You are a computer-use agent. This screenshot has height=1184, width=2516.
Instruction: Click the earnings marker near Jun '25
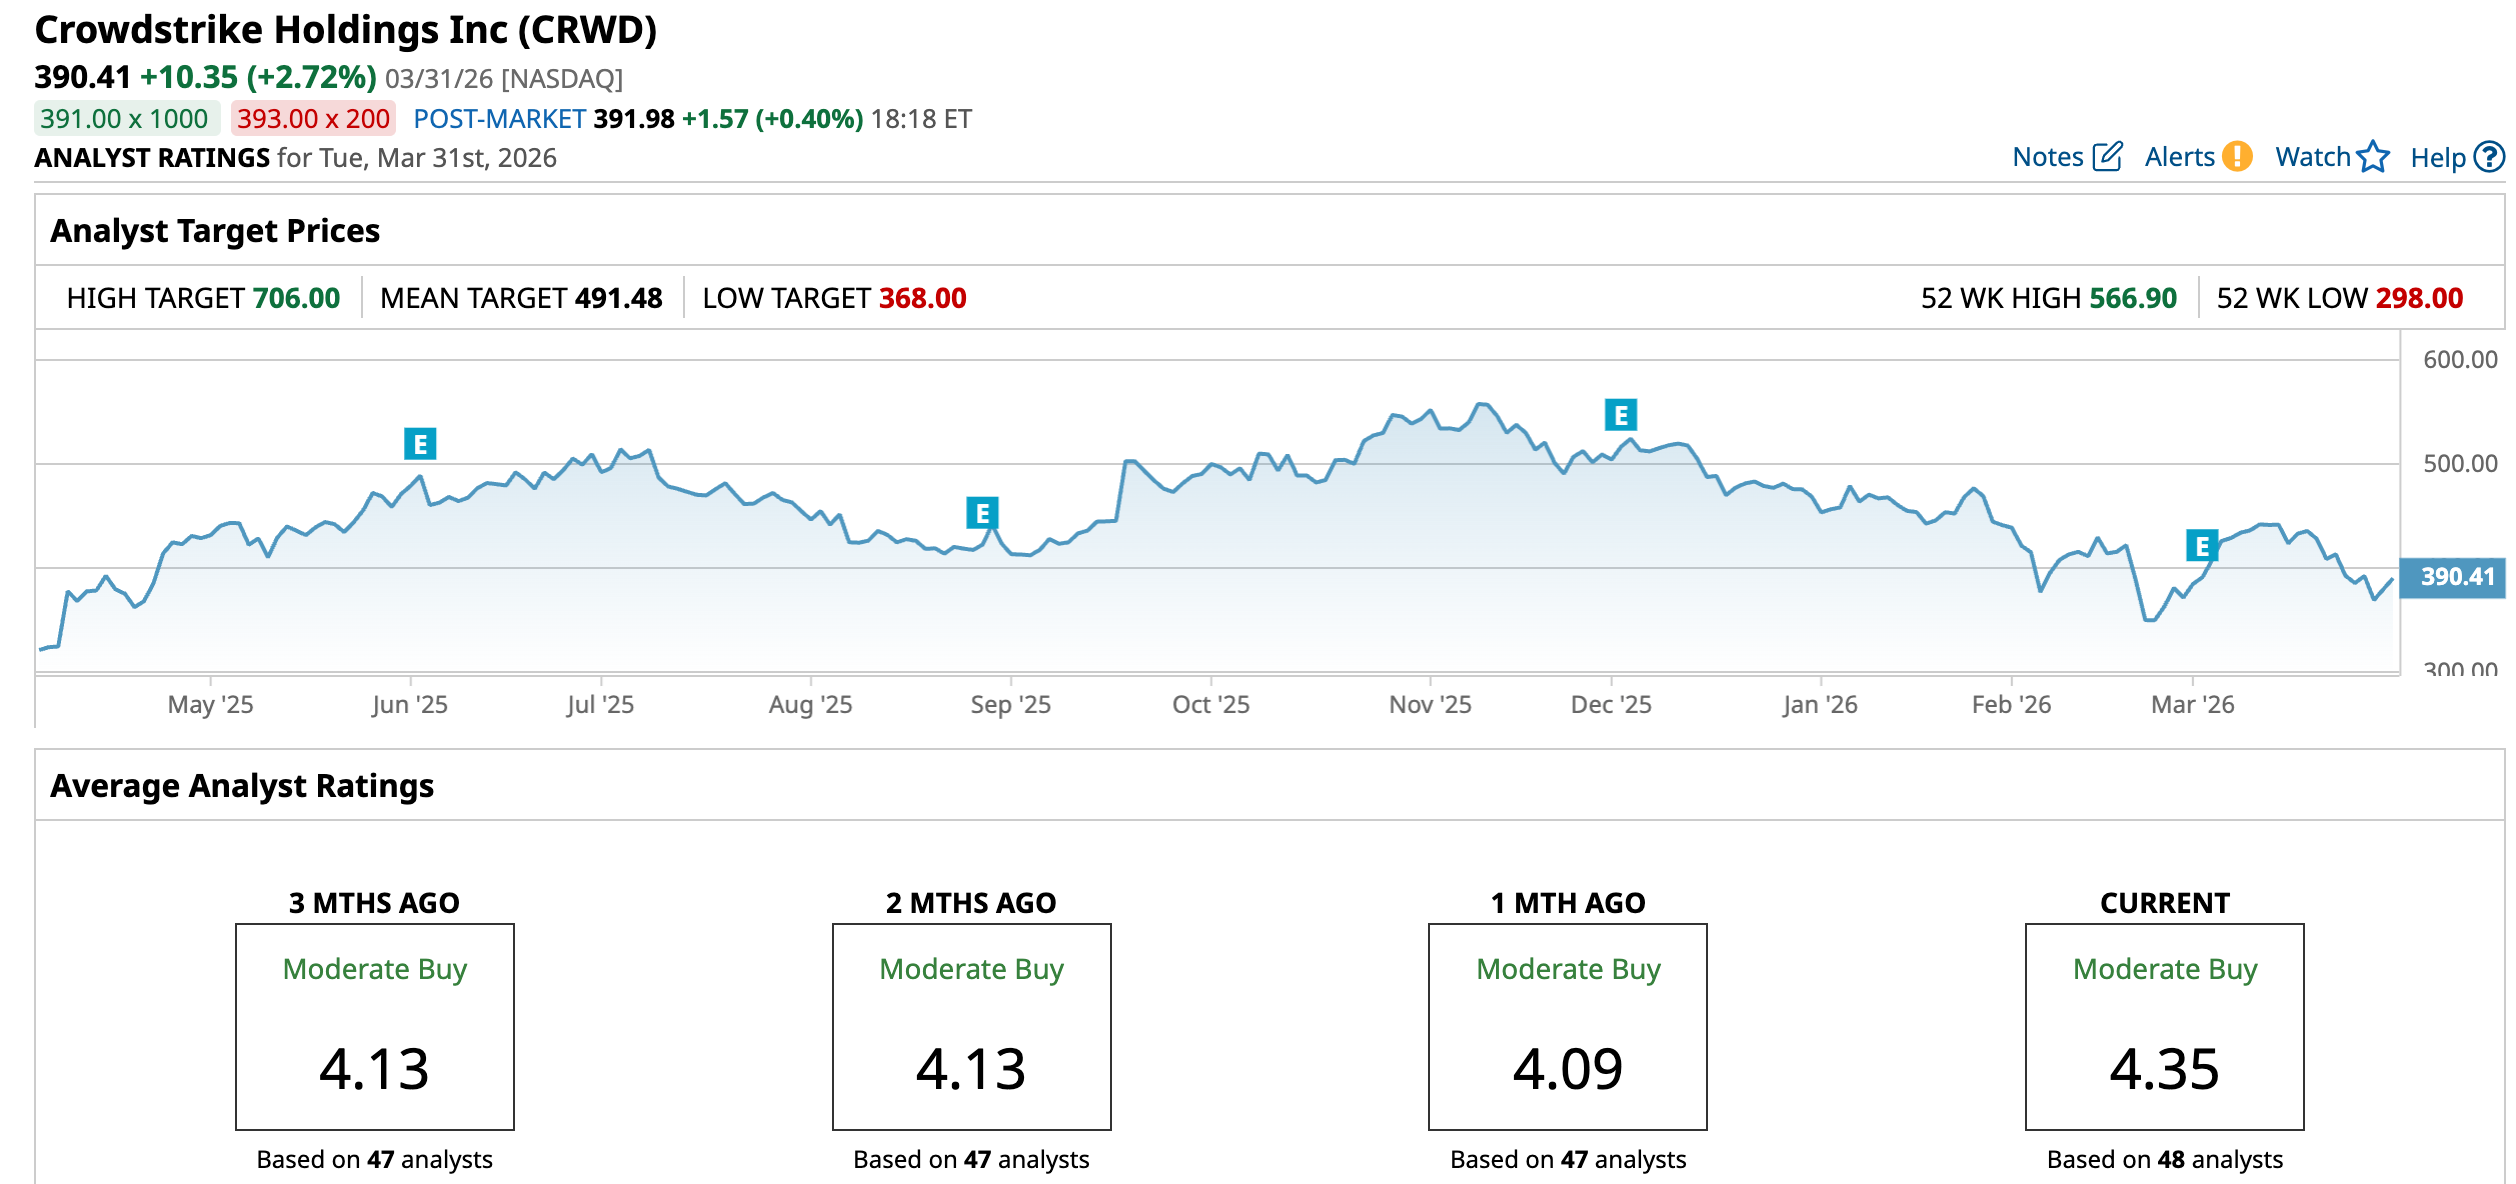(x=420, y=444)
